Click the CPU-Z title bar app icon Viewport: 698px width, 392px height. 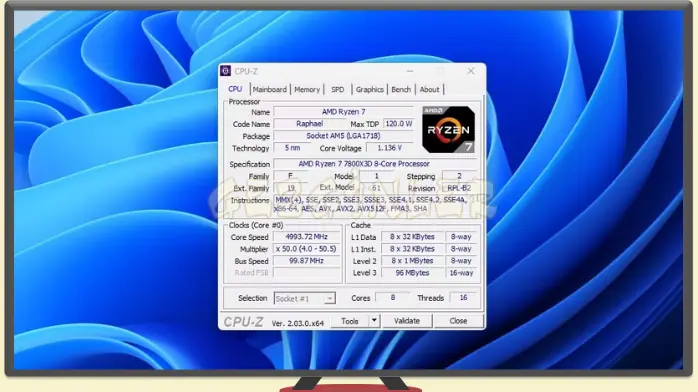(x=226, y=71)
